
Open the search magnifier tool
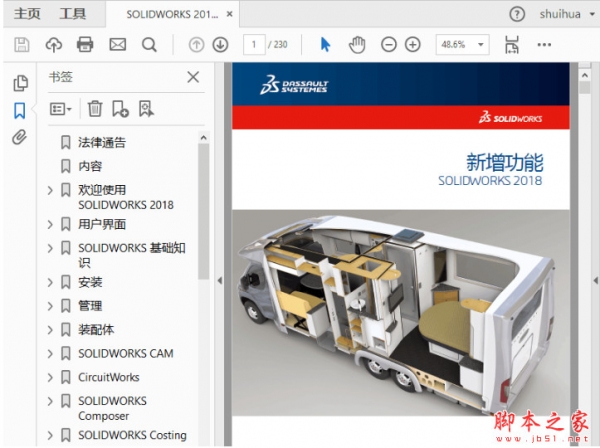[149, 45]
